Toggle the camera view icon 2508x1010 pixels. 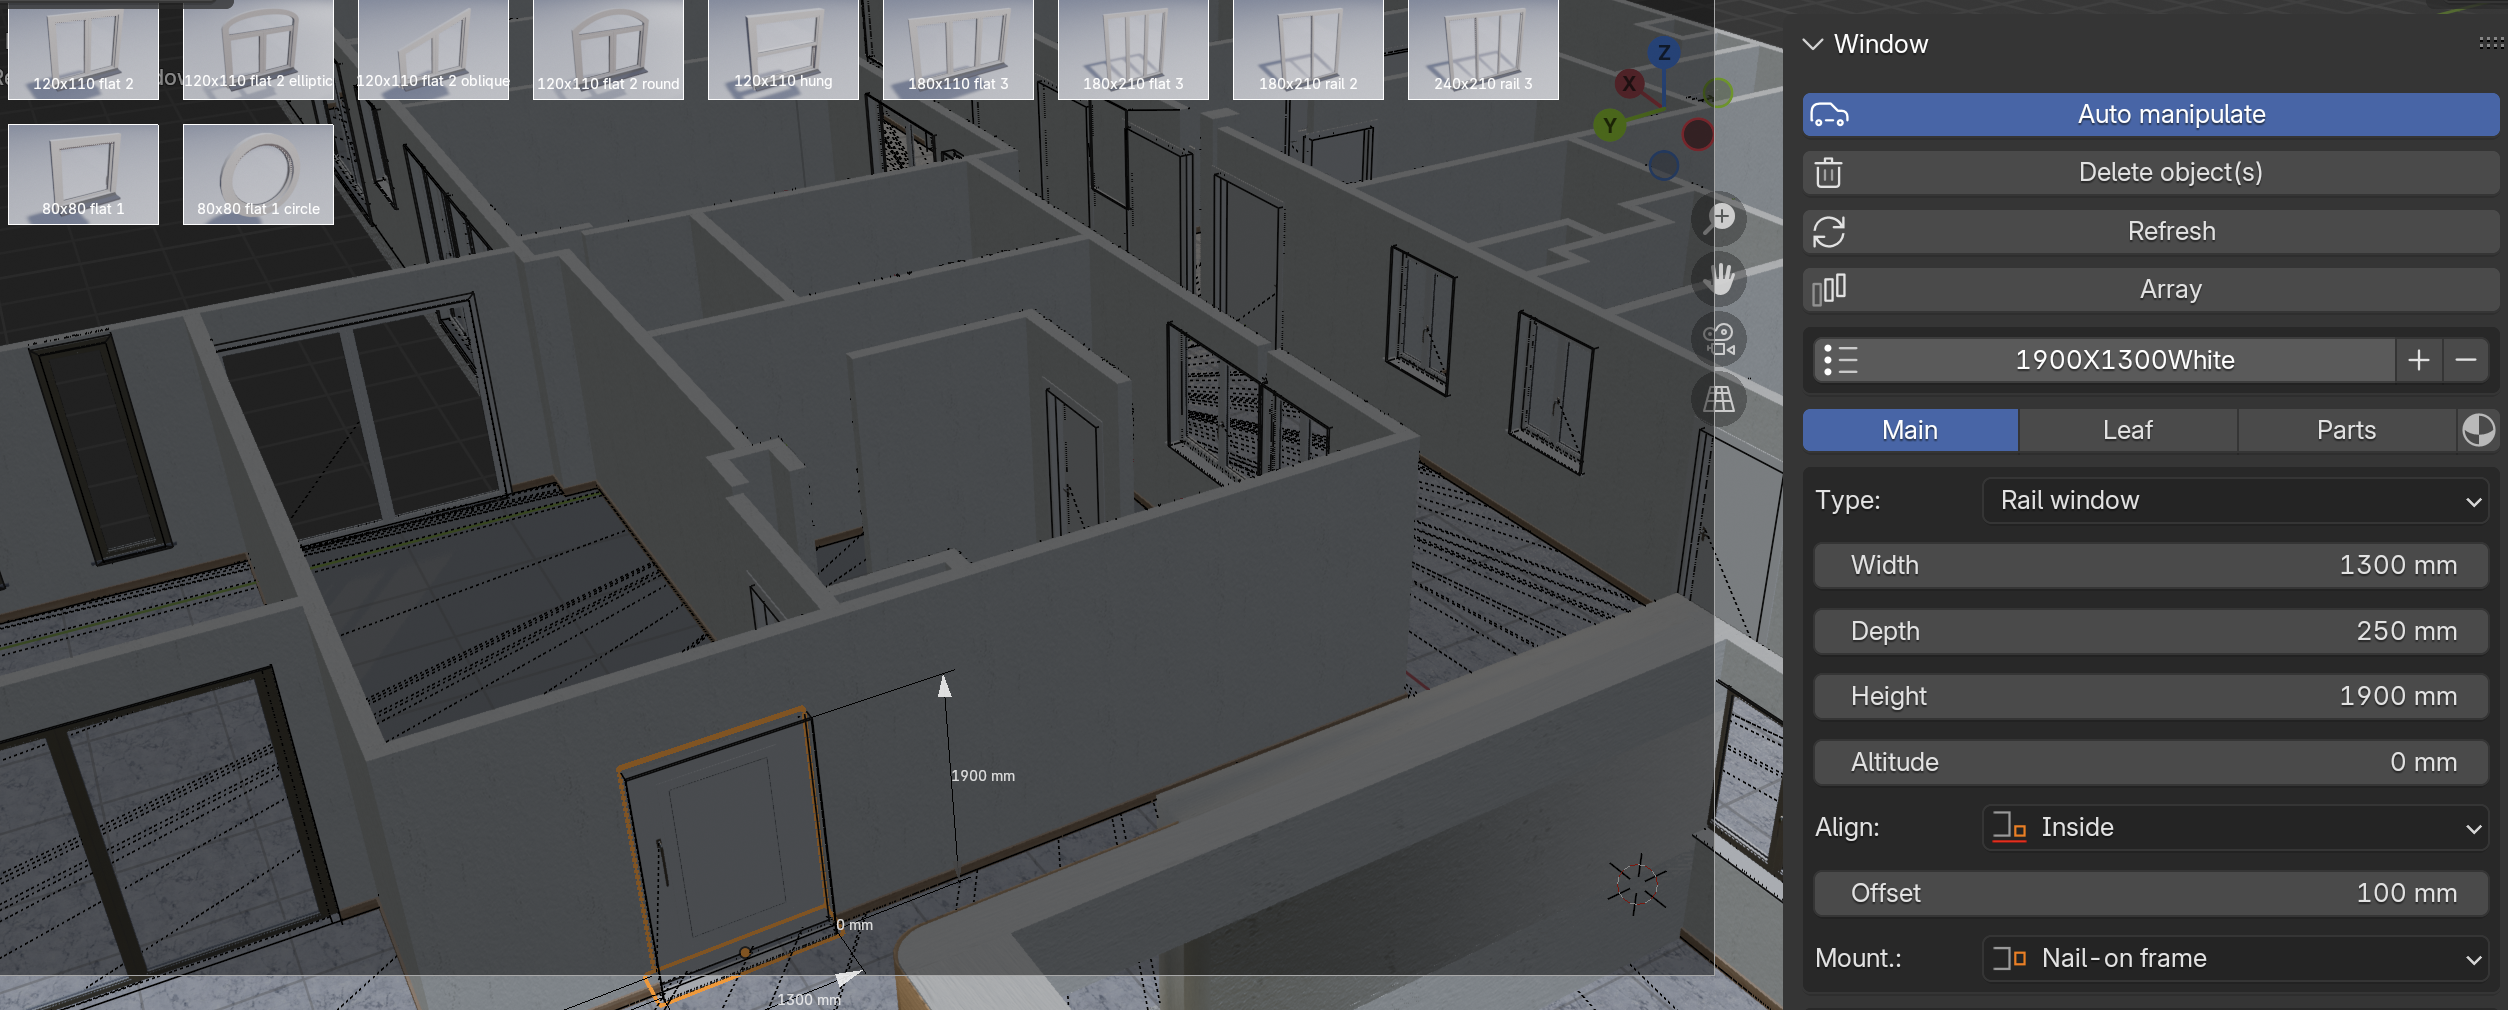tap(1718, 339)
